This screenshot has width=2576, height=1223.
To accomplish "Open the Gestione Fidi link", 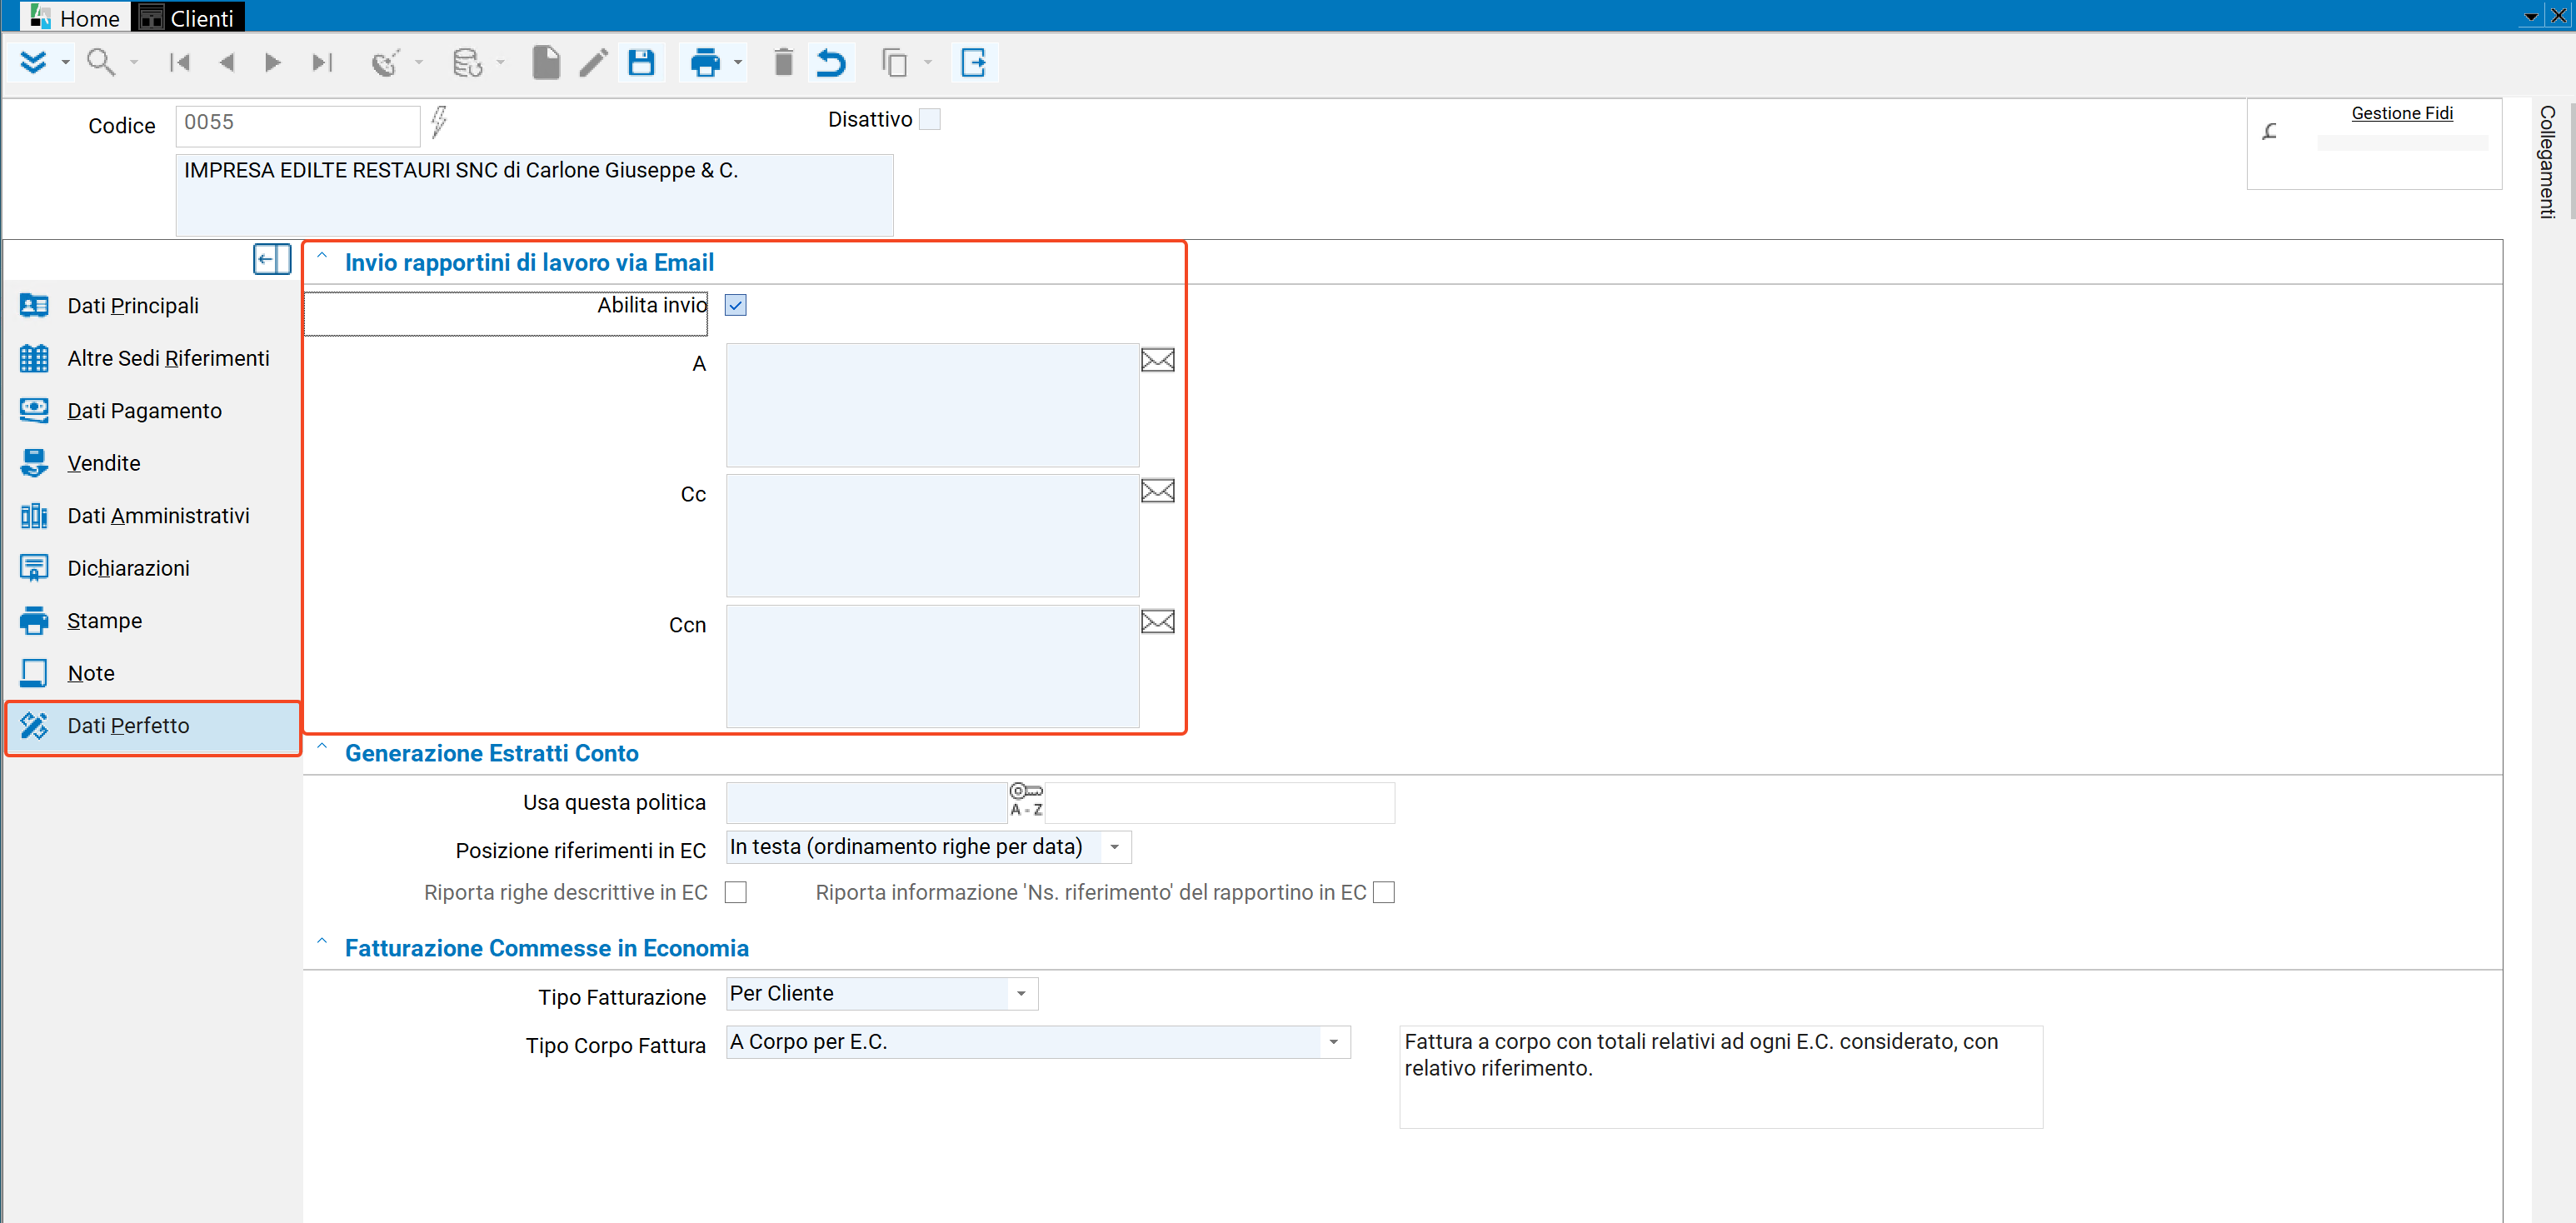I will coord(2402,113).
